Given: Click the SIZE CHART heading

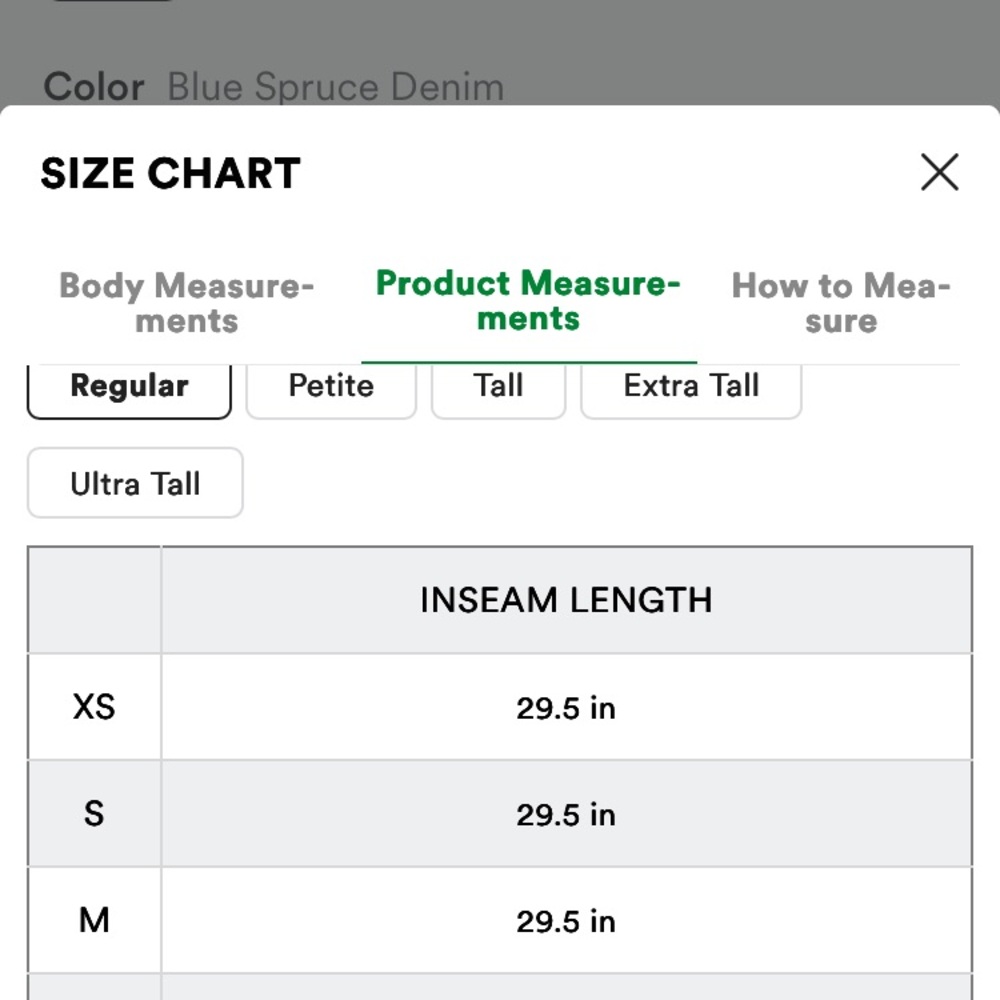Looking at the screenshot, I should 170,174.
